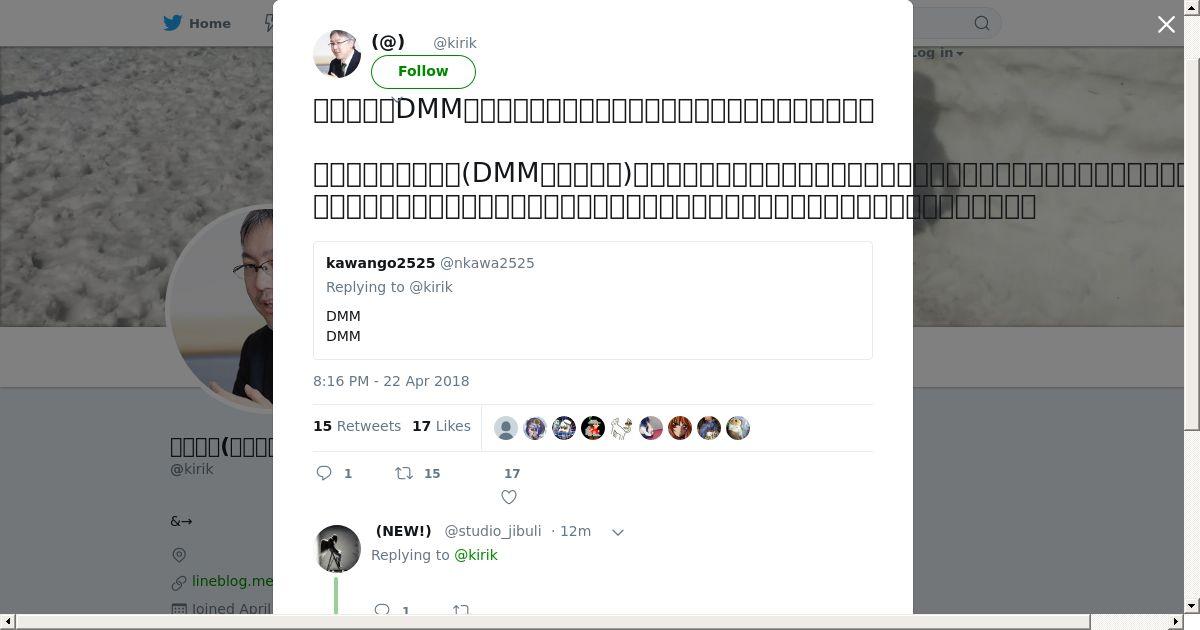Open the Twitter Home tab
The width and height of the screenshot is (1200, 630).
tap(197, 23)
